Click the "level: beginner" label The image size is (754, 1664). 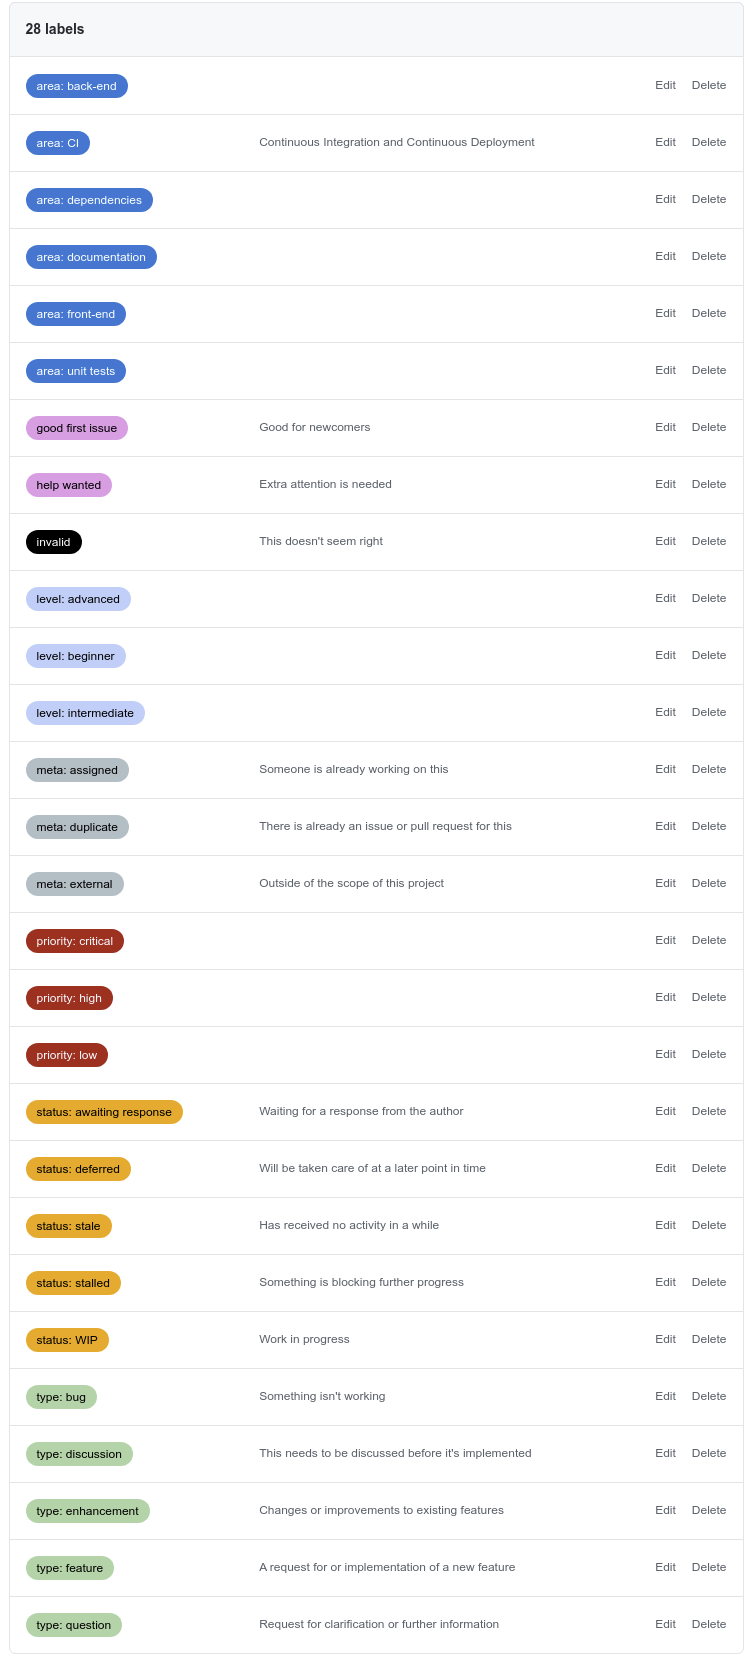pos(74,656)
